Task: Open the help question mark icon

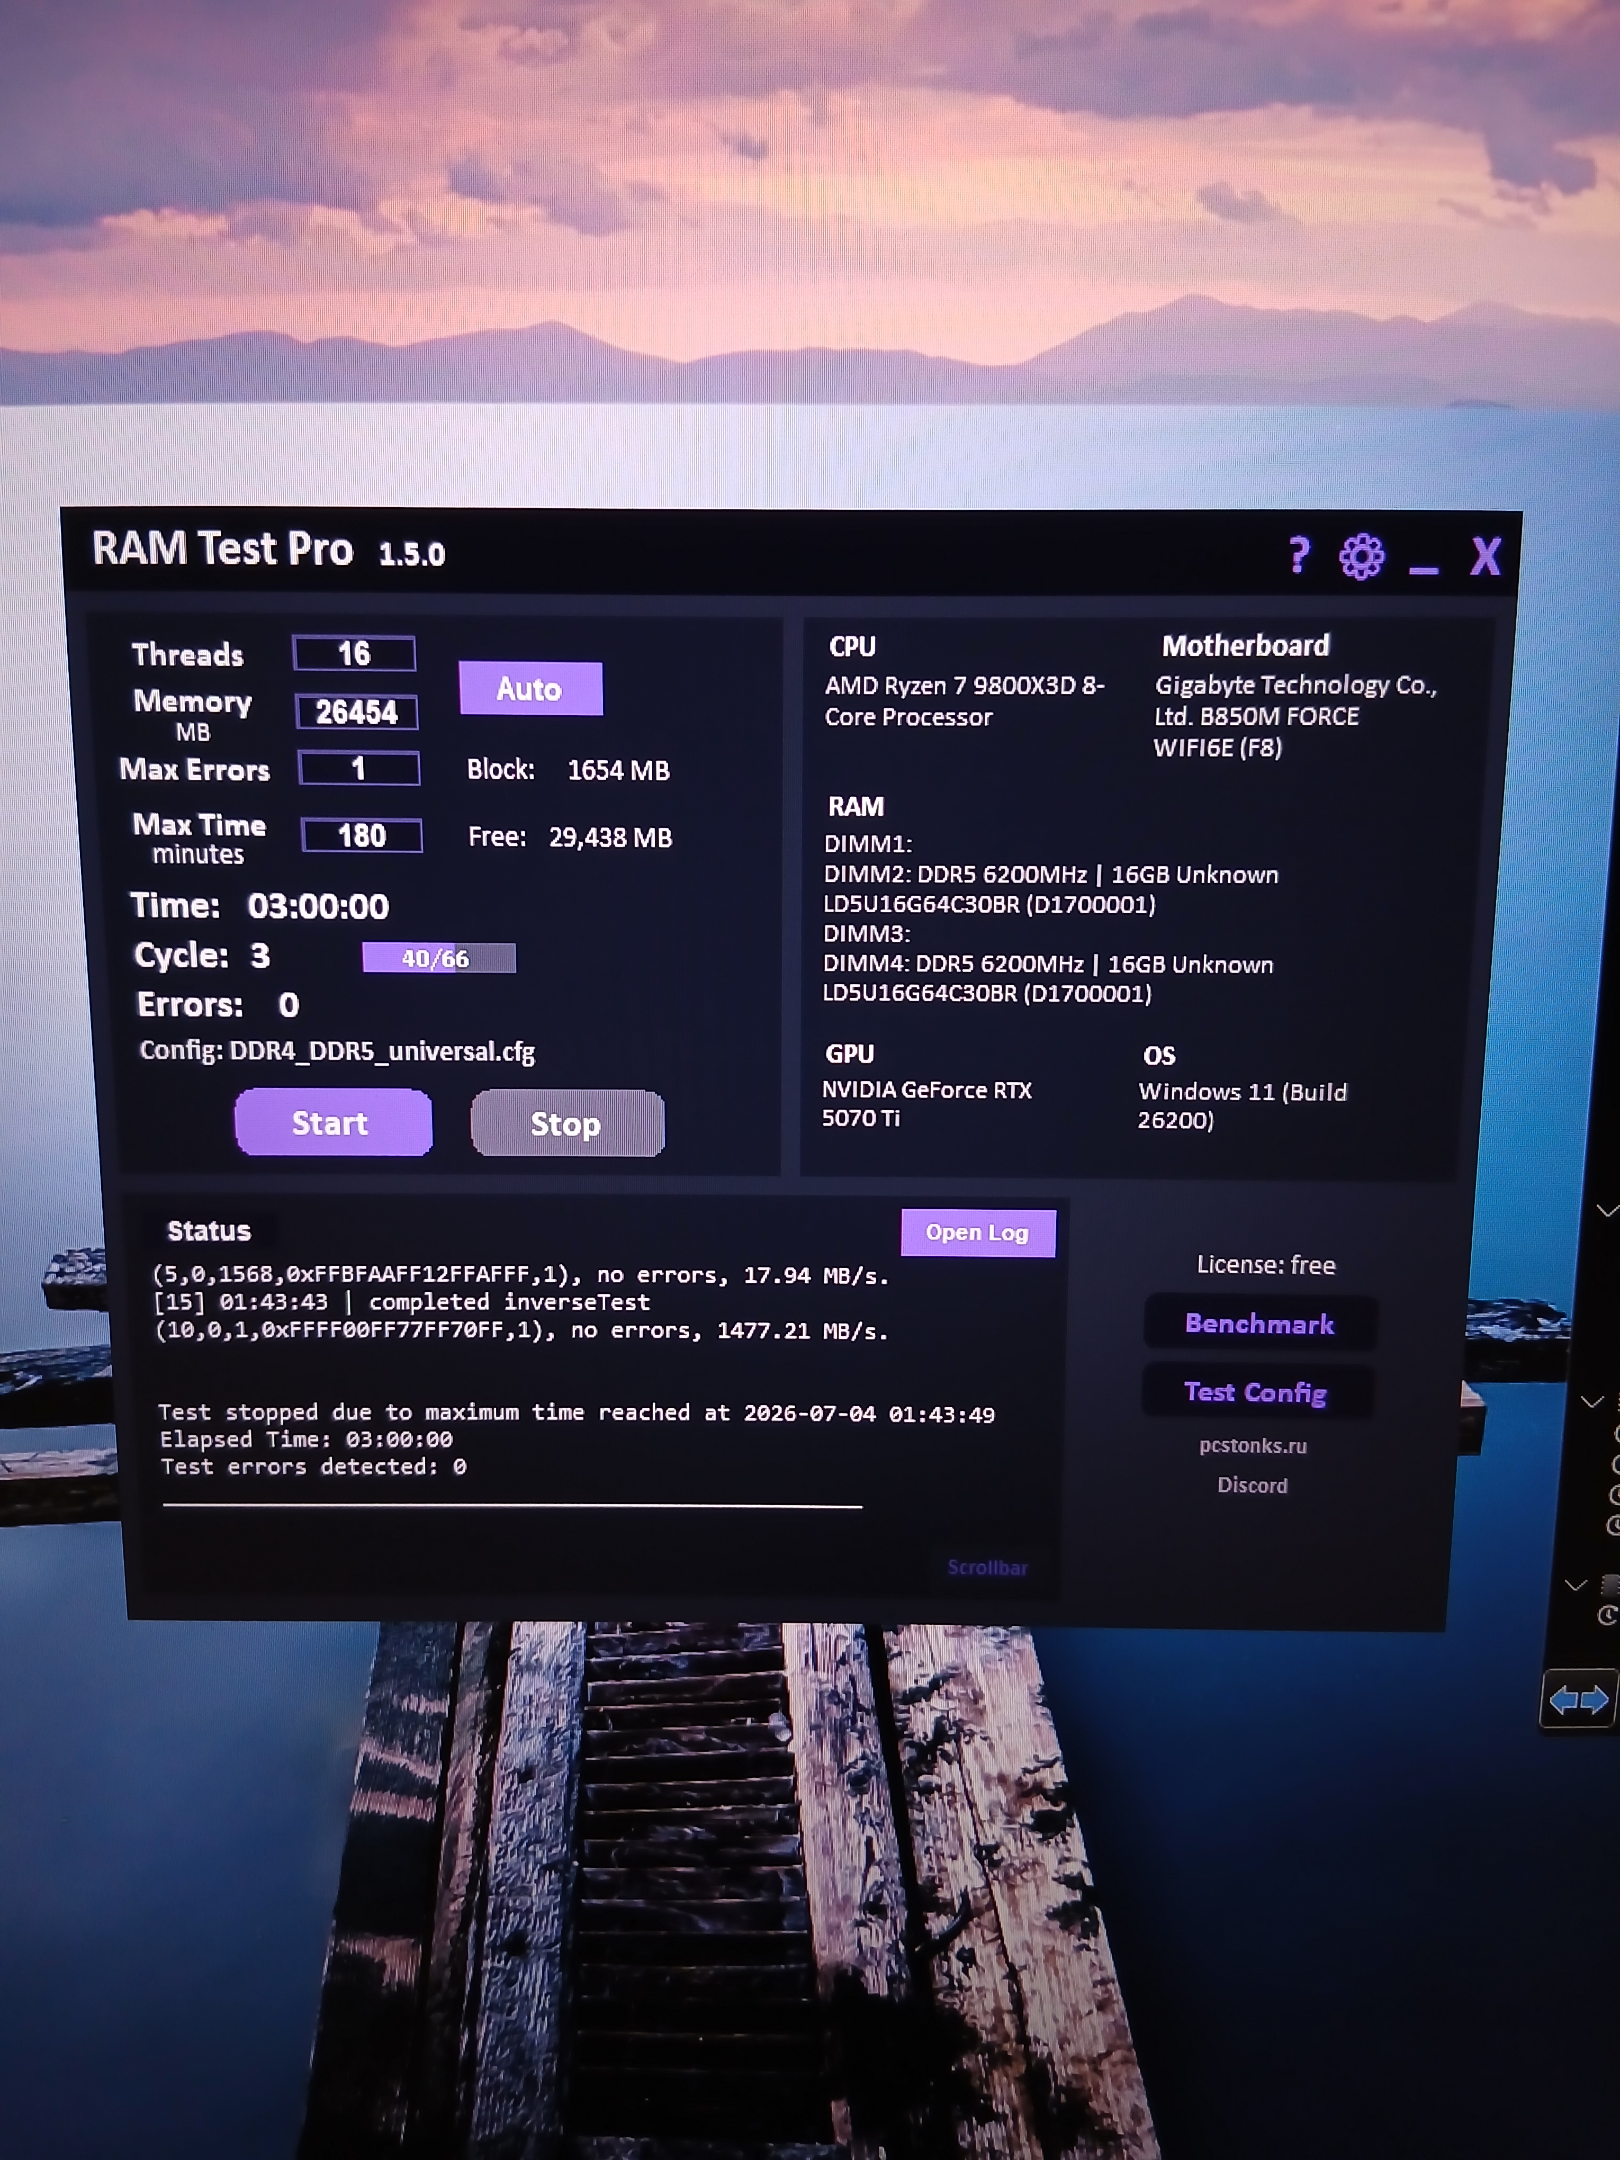Action: coord(1299,554)
